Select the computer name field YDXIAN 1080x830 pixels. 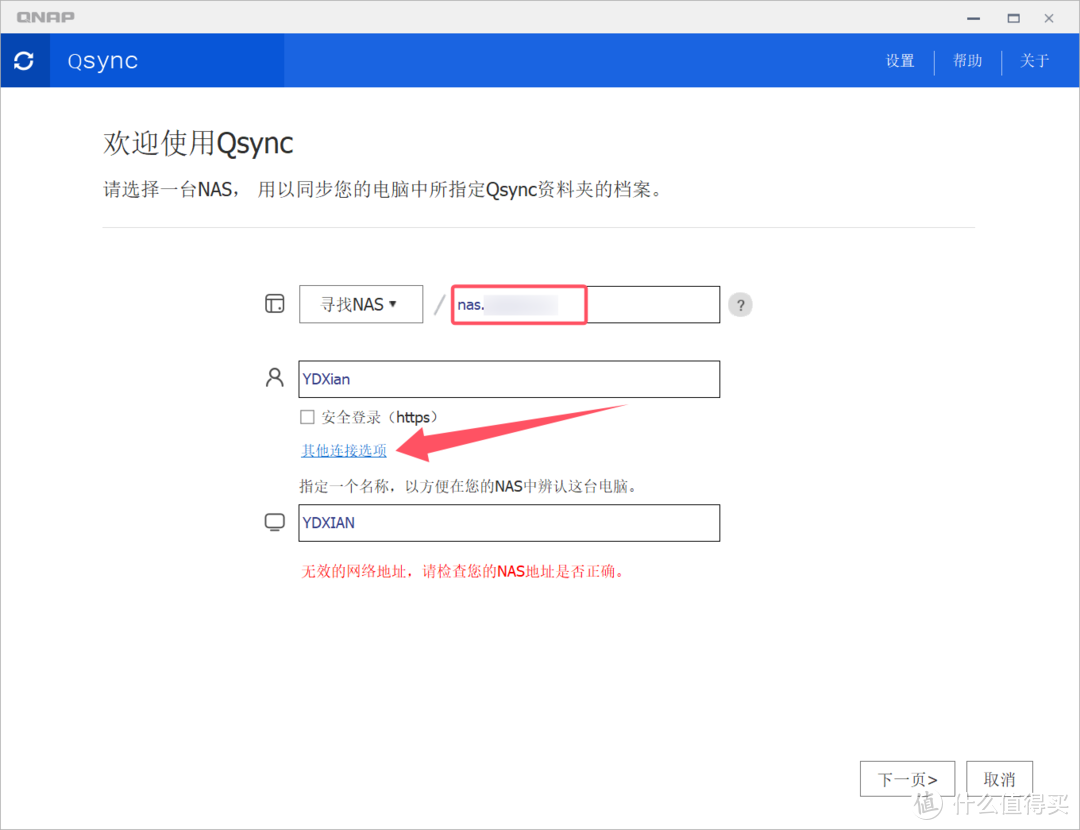[509, 523]
